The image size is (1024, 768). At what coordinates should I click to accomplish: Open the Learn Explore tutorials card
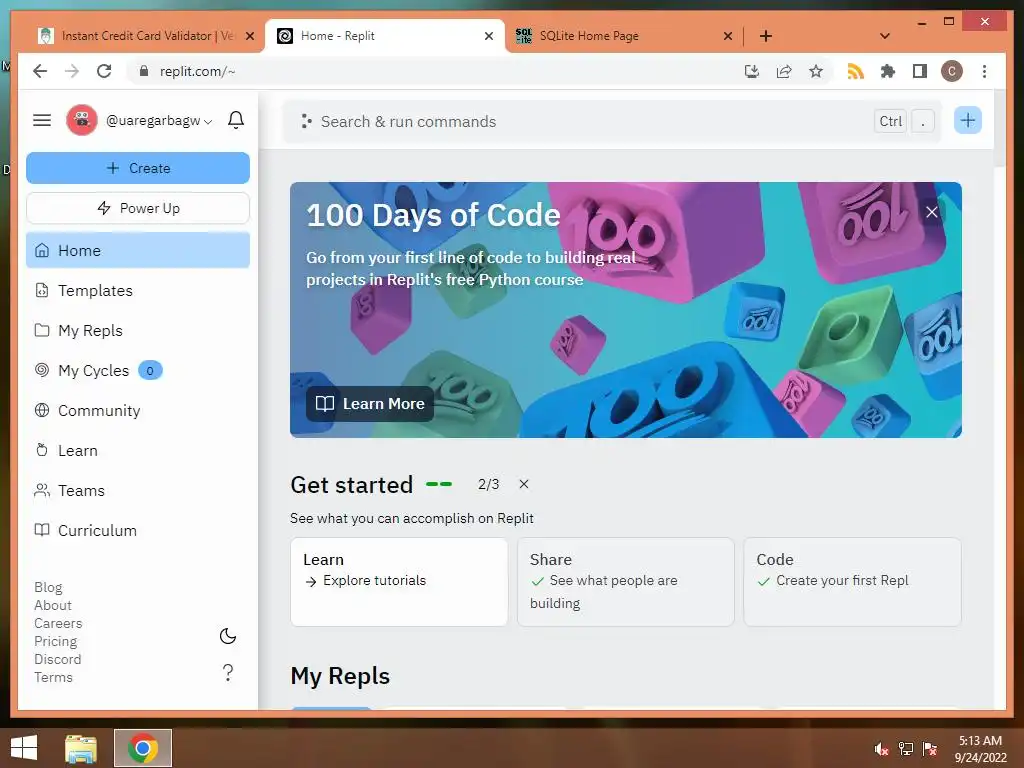tap(399, 582)
